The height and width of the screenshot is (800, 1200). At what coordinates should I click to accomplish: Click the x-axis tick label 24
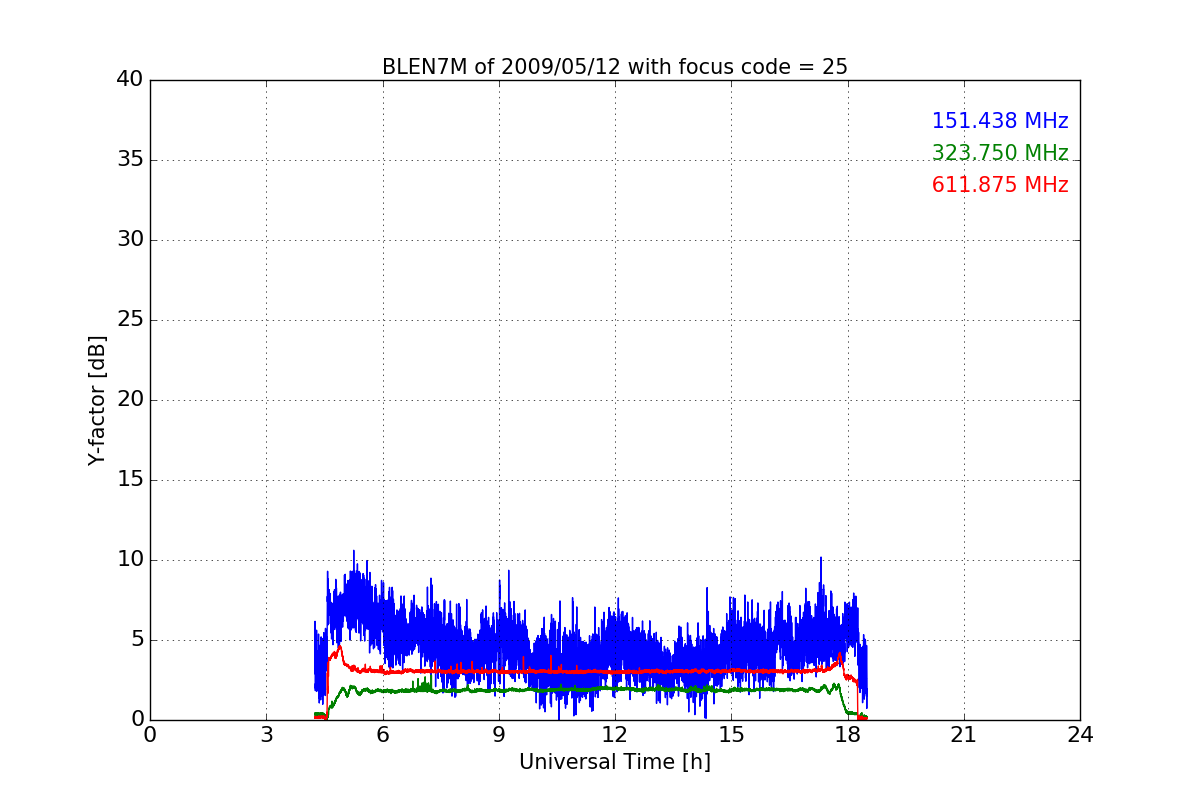tap(1079, 735)
